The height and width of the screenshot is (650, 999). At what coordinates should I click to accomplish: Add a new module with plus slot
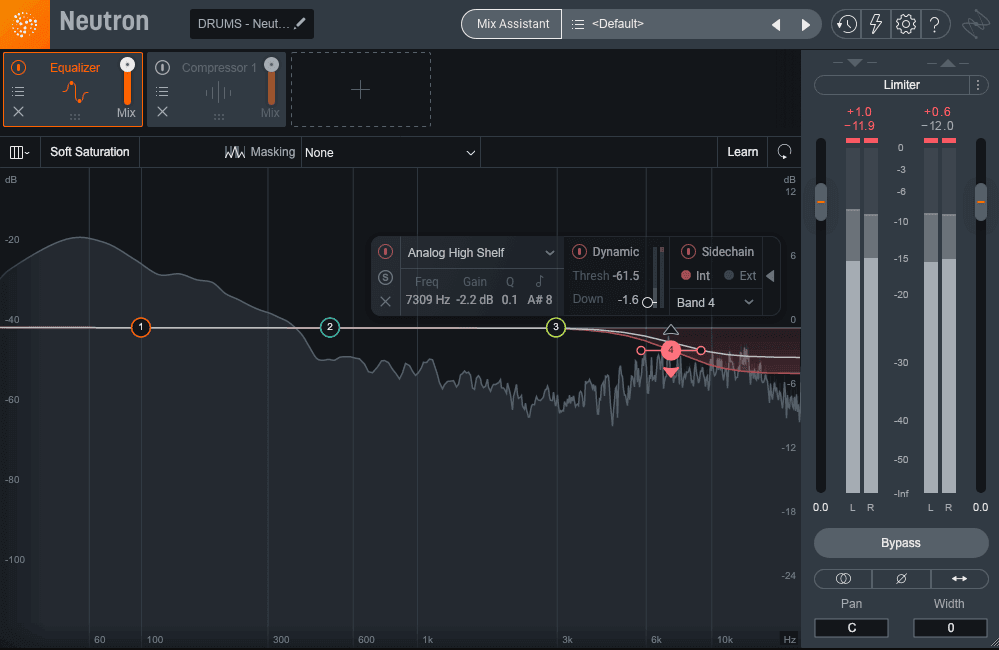coord(361,89)
